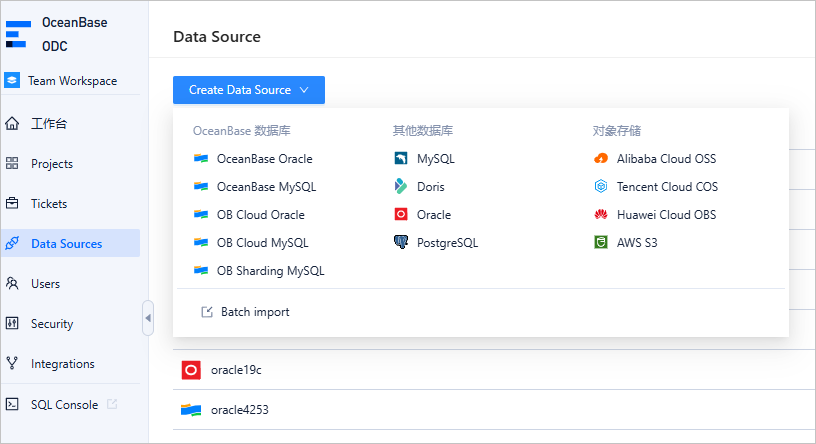
Task: Click the red Oracle icon in menu
Action: click(x=401, y=215)
